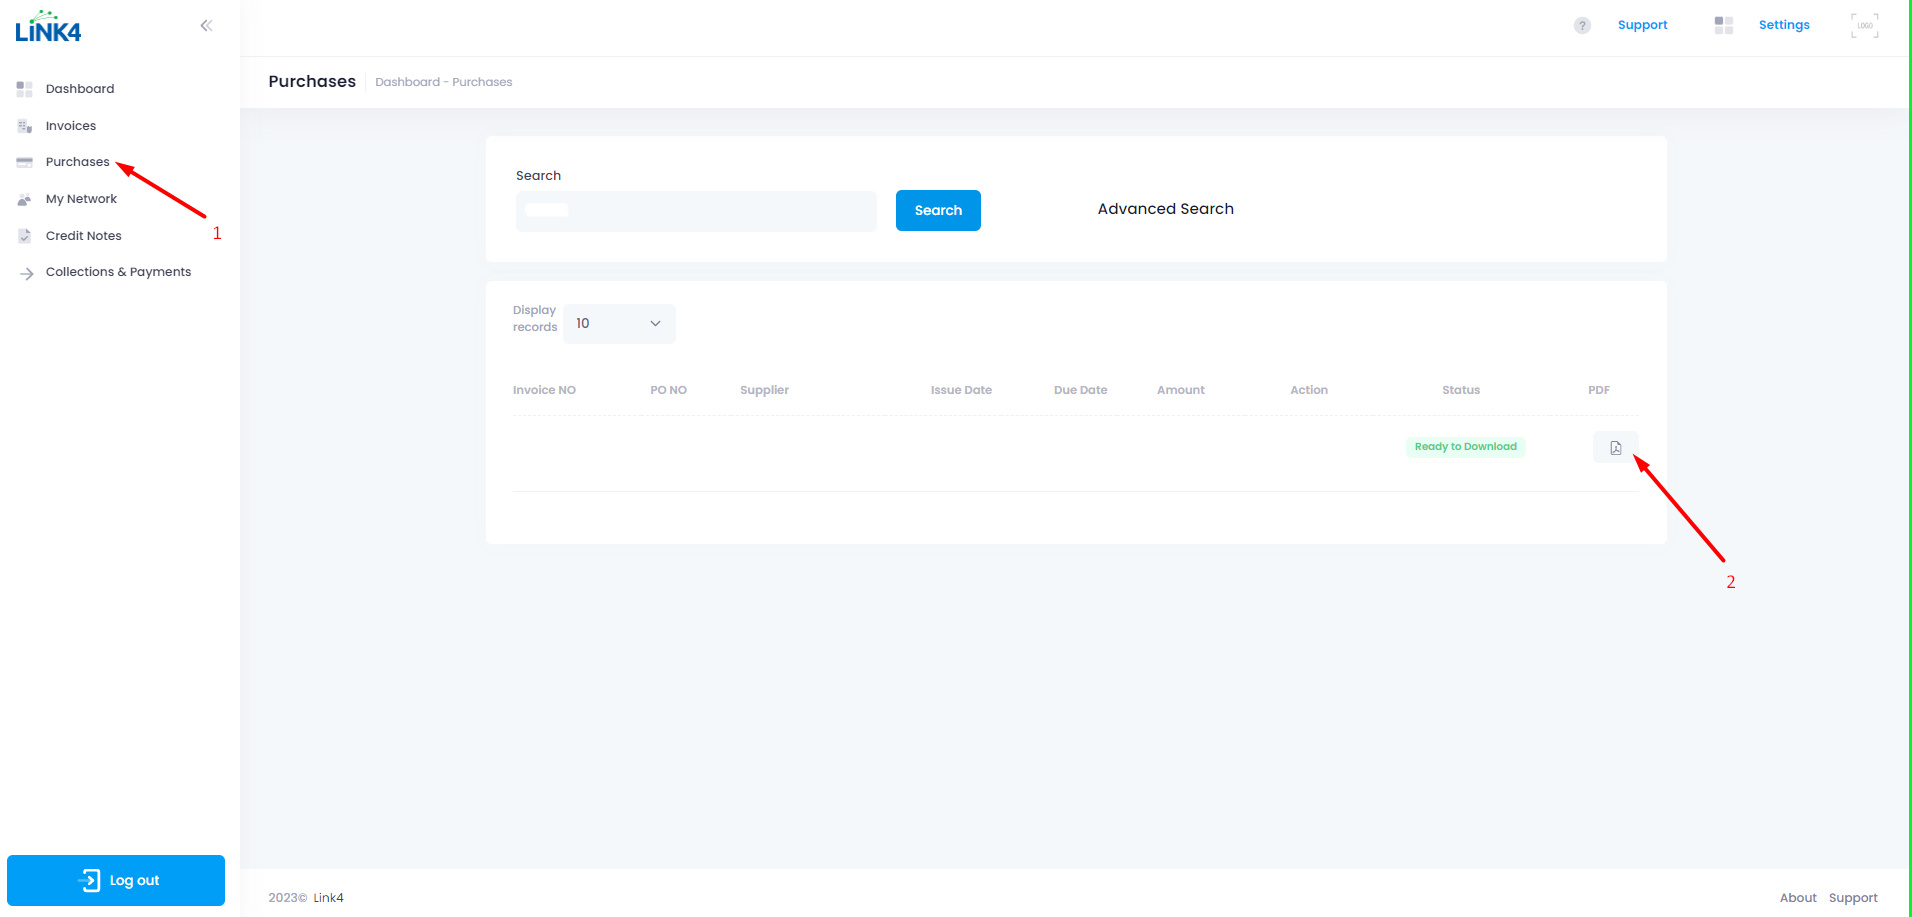Open the Display records dropdown
Viewport: 1912px width, 917px height.
coord(619,324)
